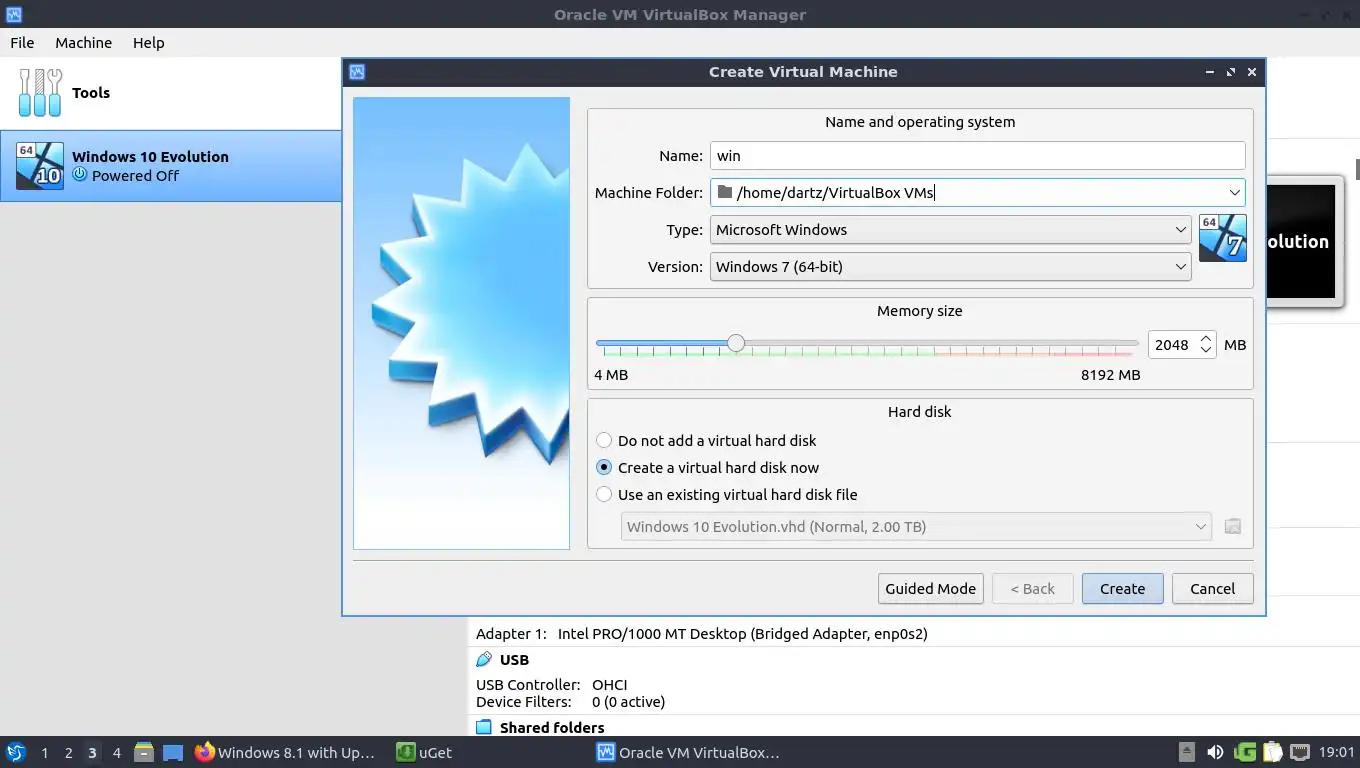Open the File menu
The height and width of the screenshot is (768, 1360).
[x=22, y=42]
